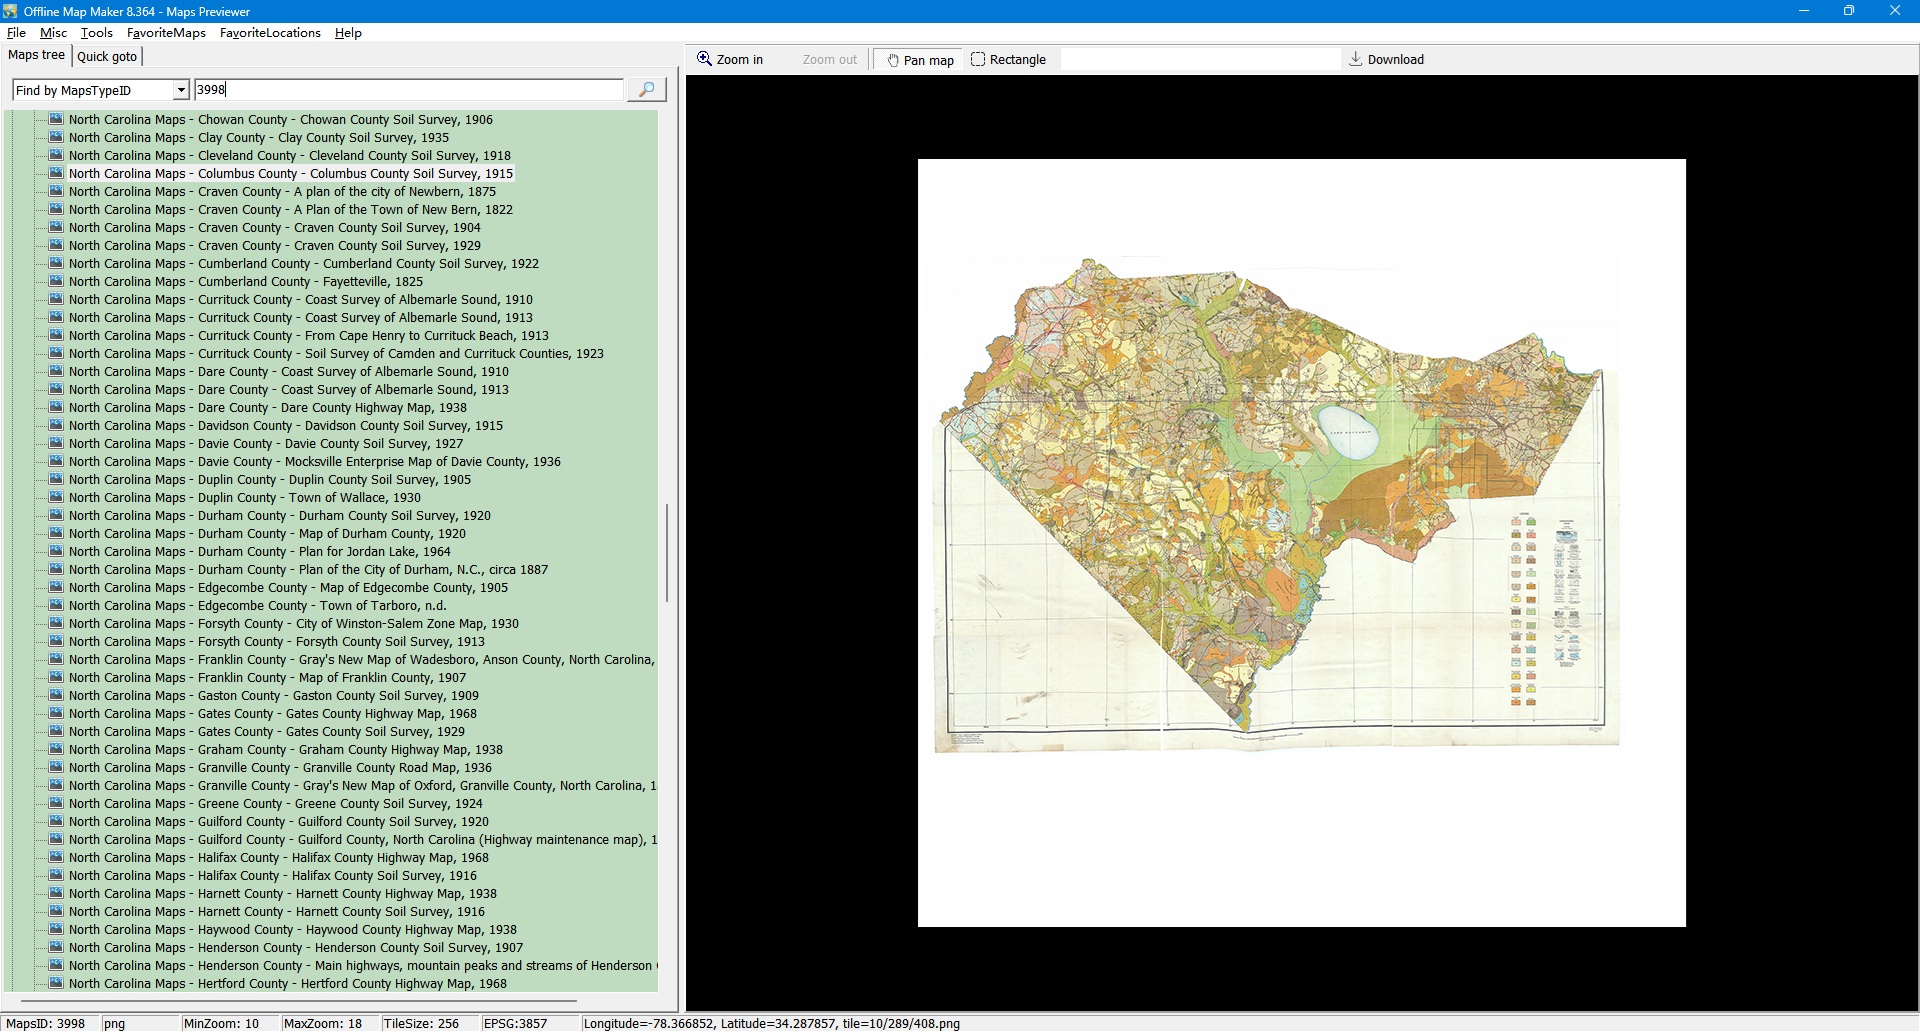
Task: Select the Rectangle selection tool
Action: click(1008, 60)
